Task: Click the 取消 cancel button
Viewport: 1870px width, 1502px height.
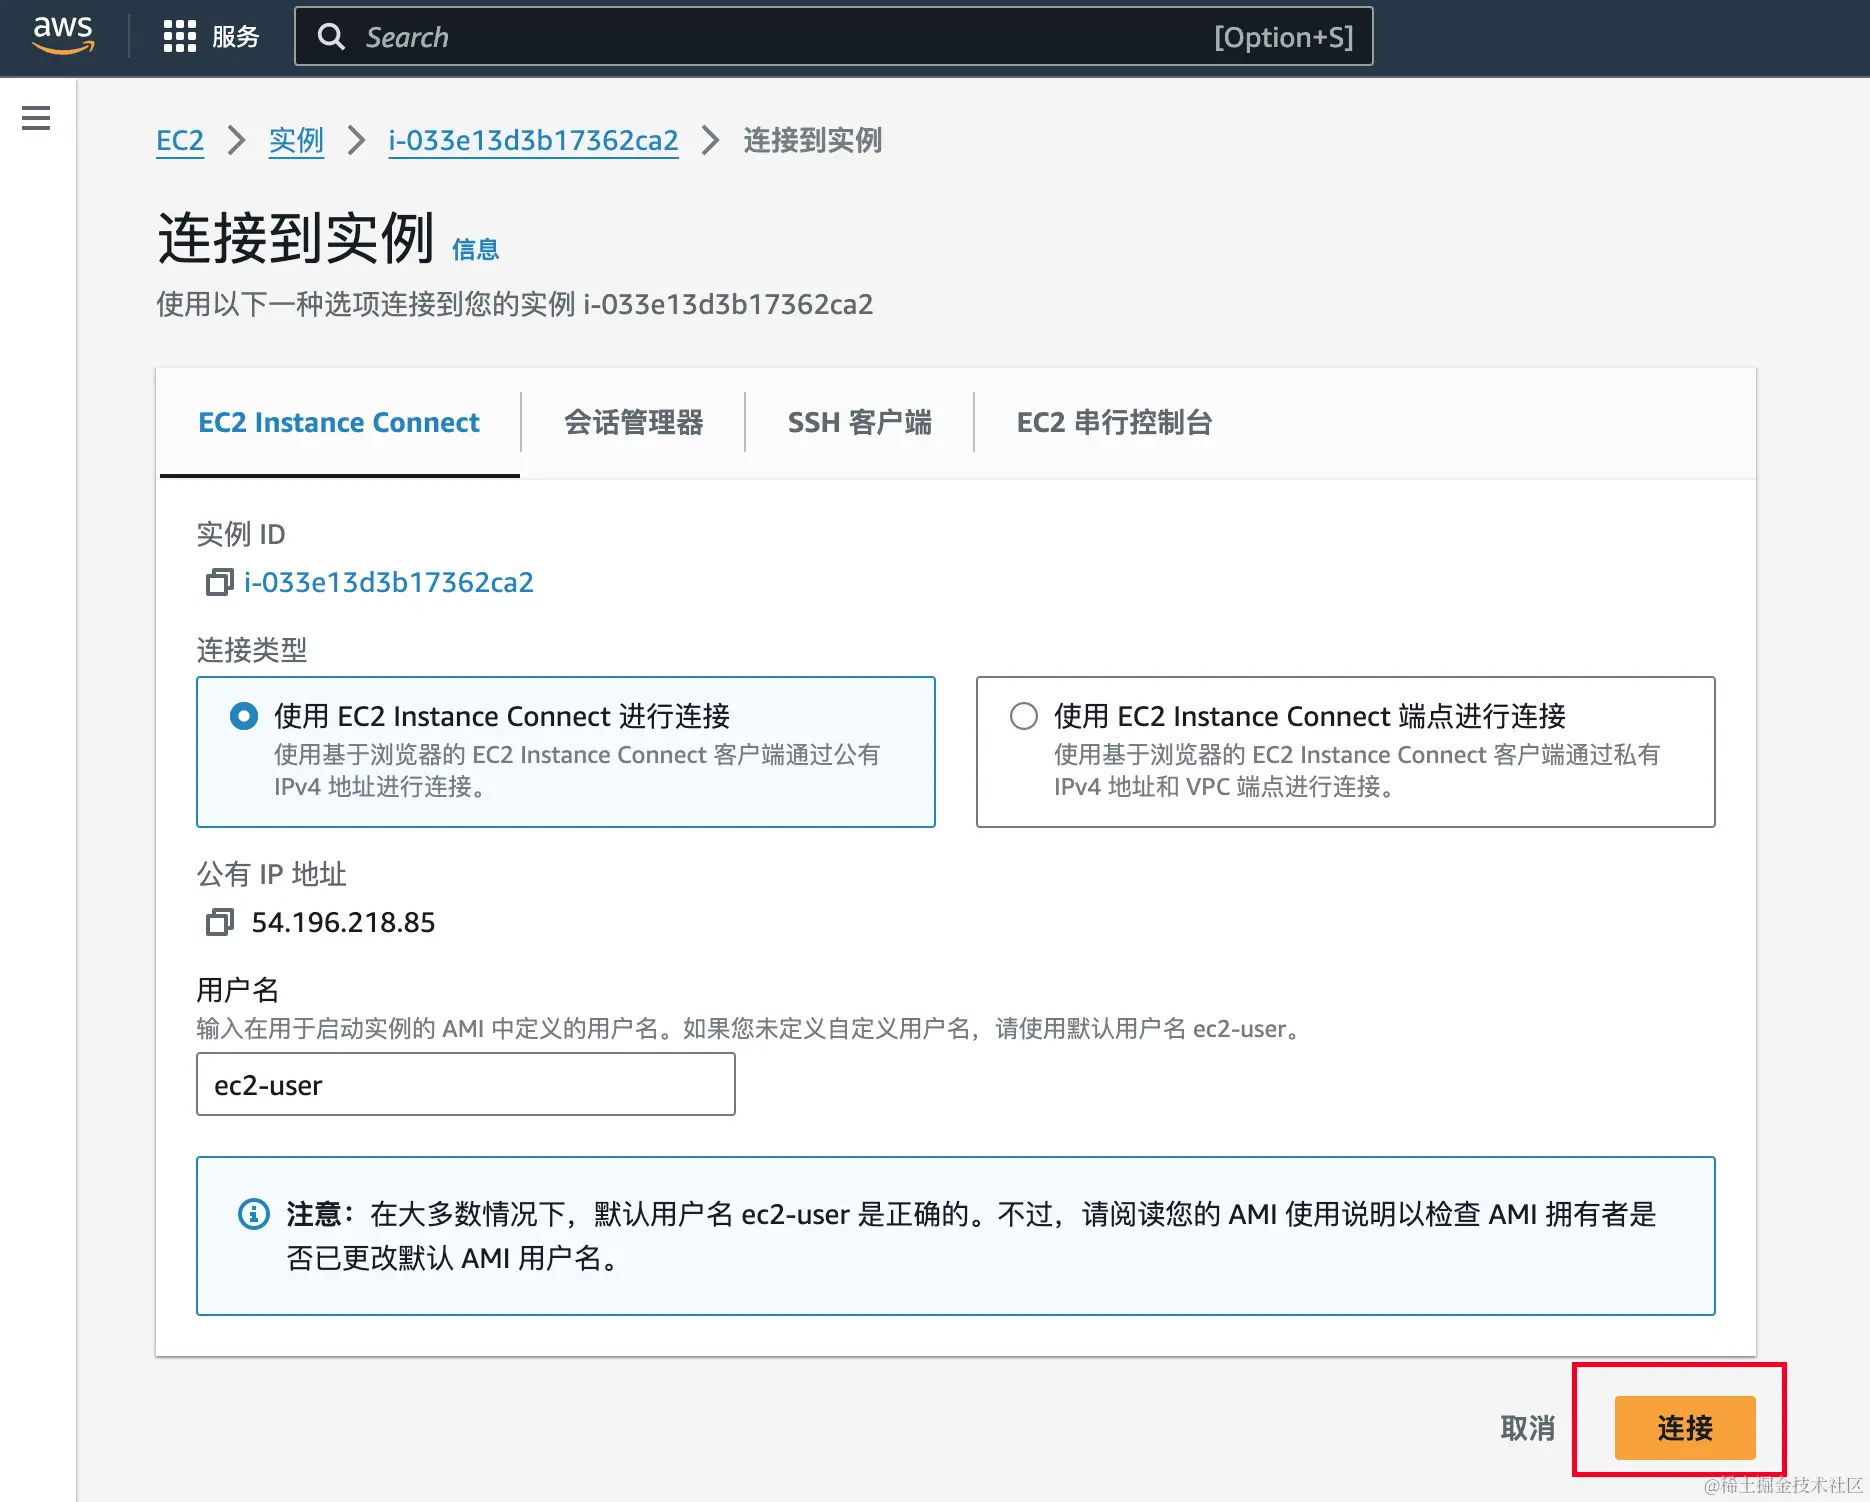Action: [x=1528, y=1428]
